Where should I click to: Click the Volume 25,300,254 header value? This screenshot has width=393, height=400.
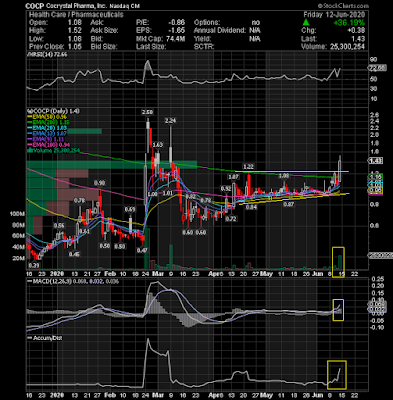pos(347,47)
